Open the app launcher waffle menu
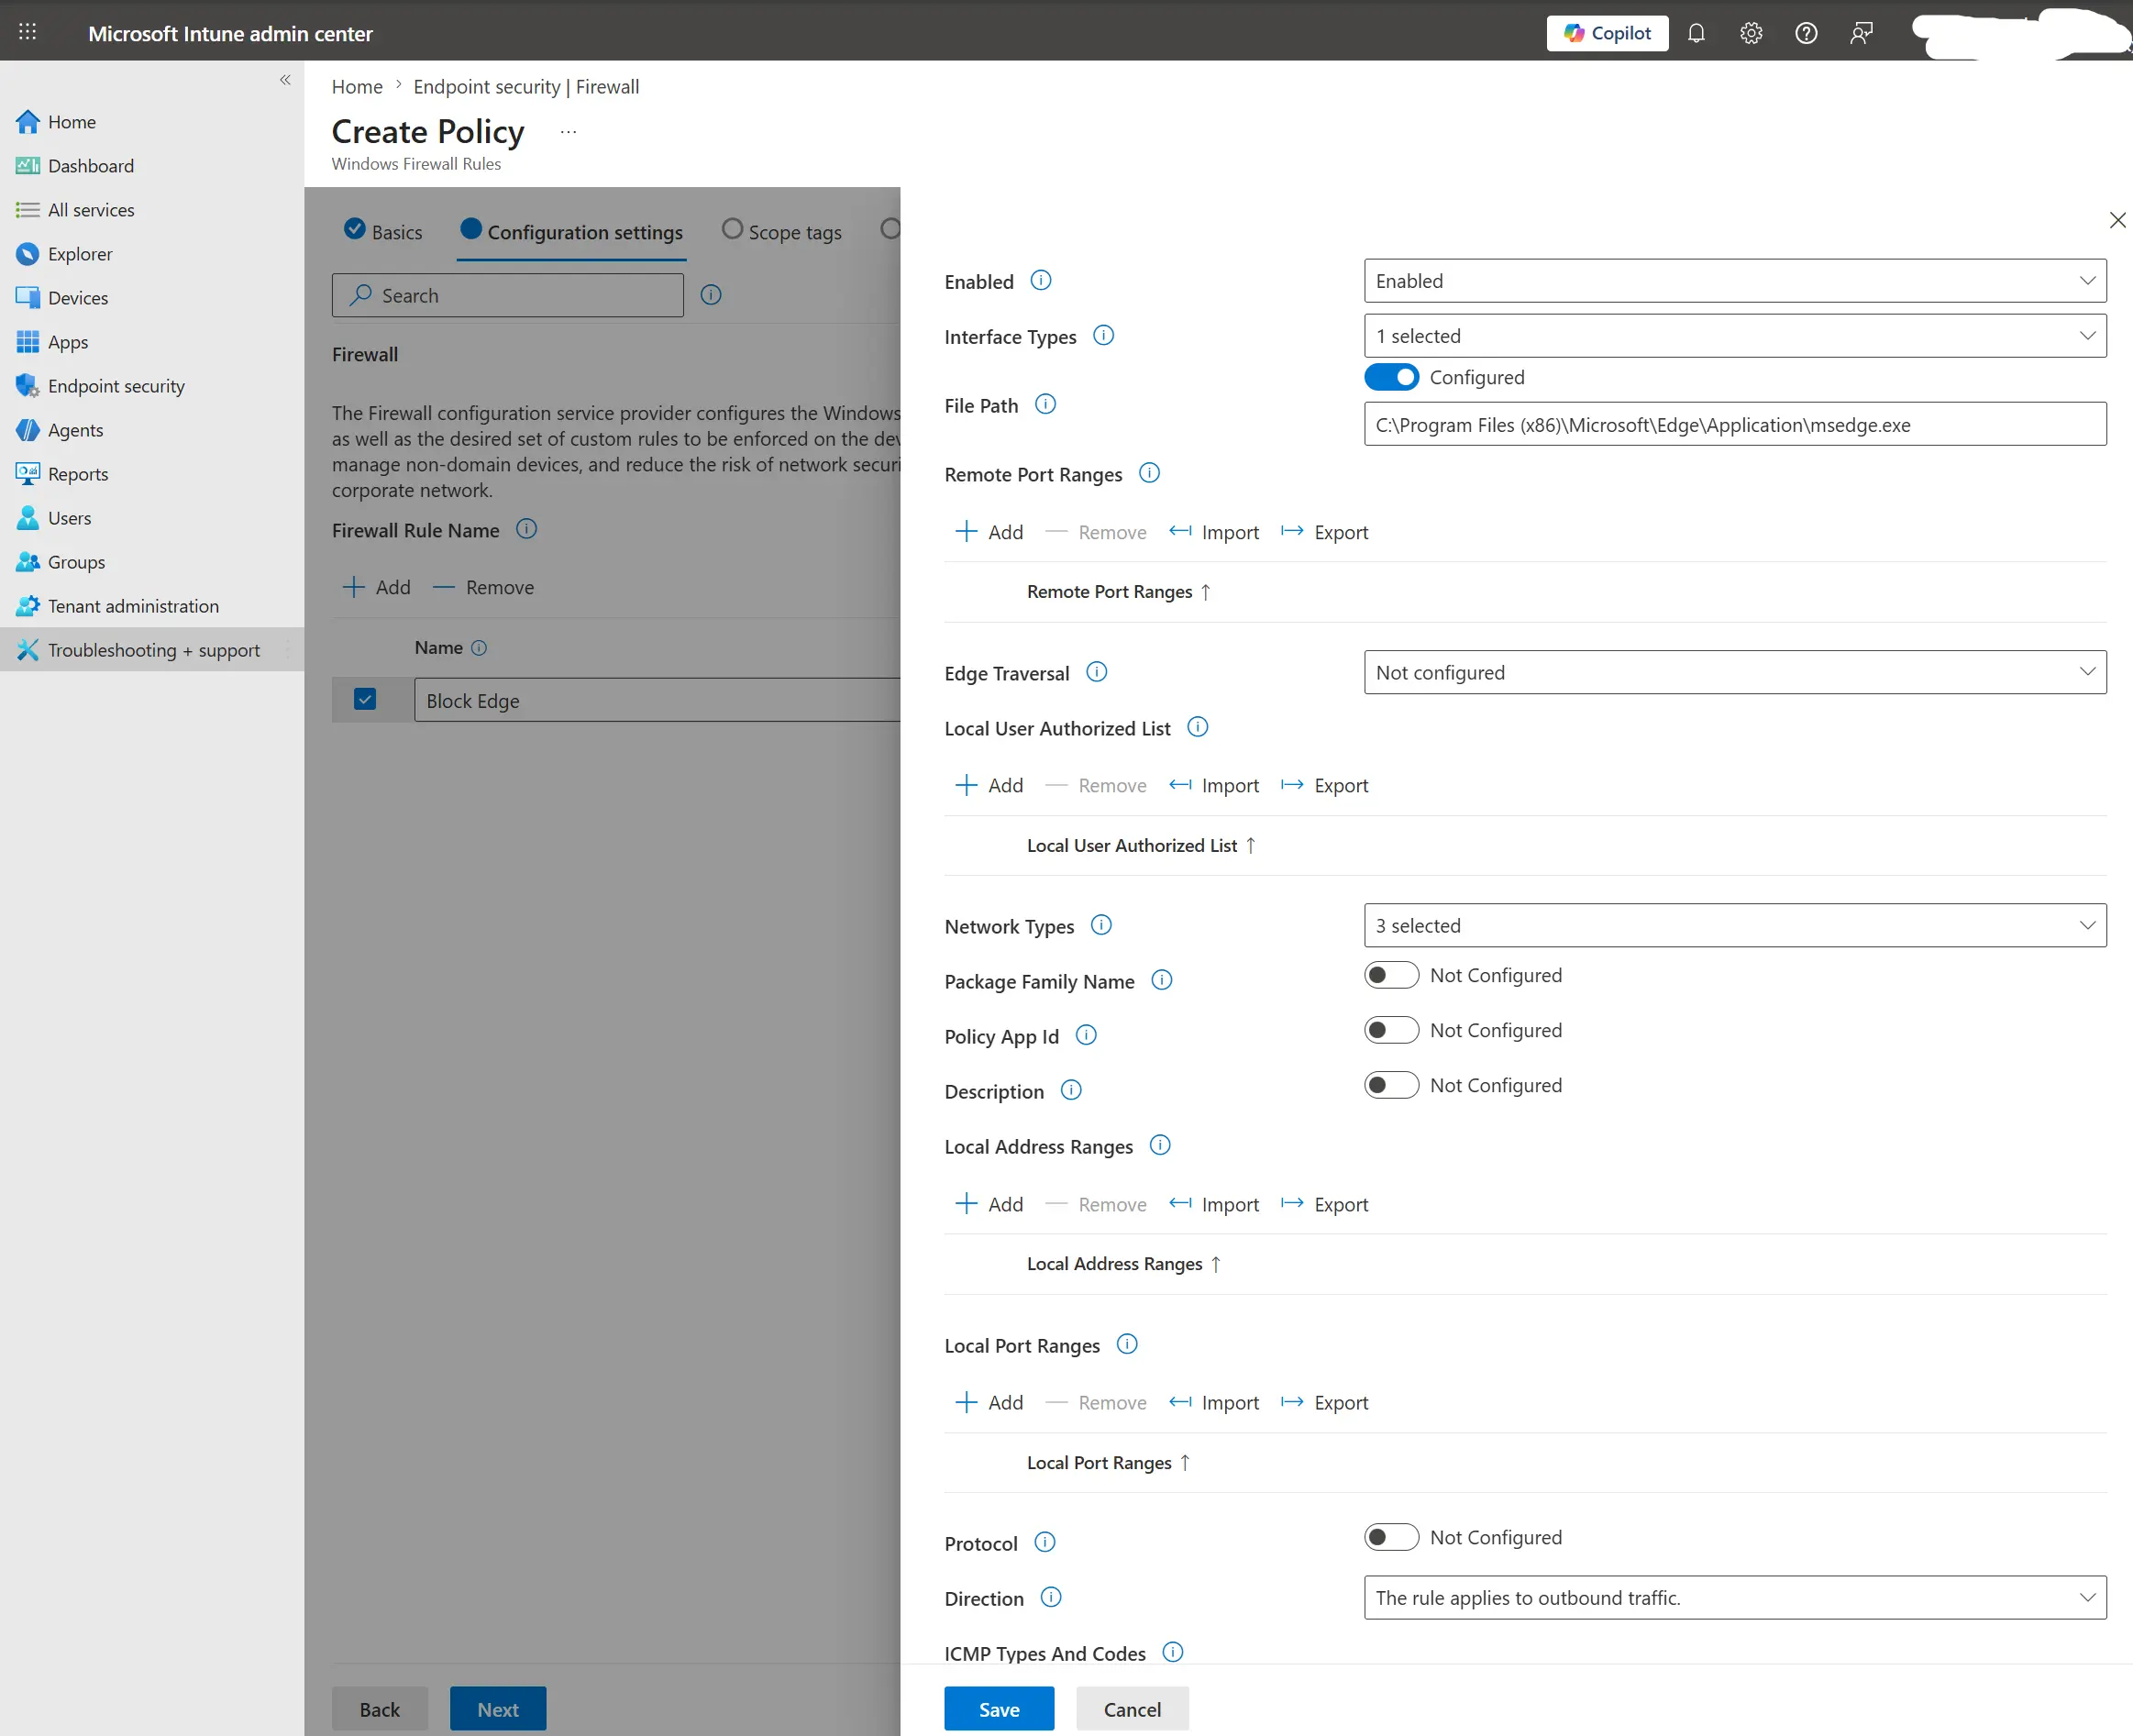 [x=27, y=32]
